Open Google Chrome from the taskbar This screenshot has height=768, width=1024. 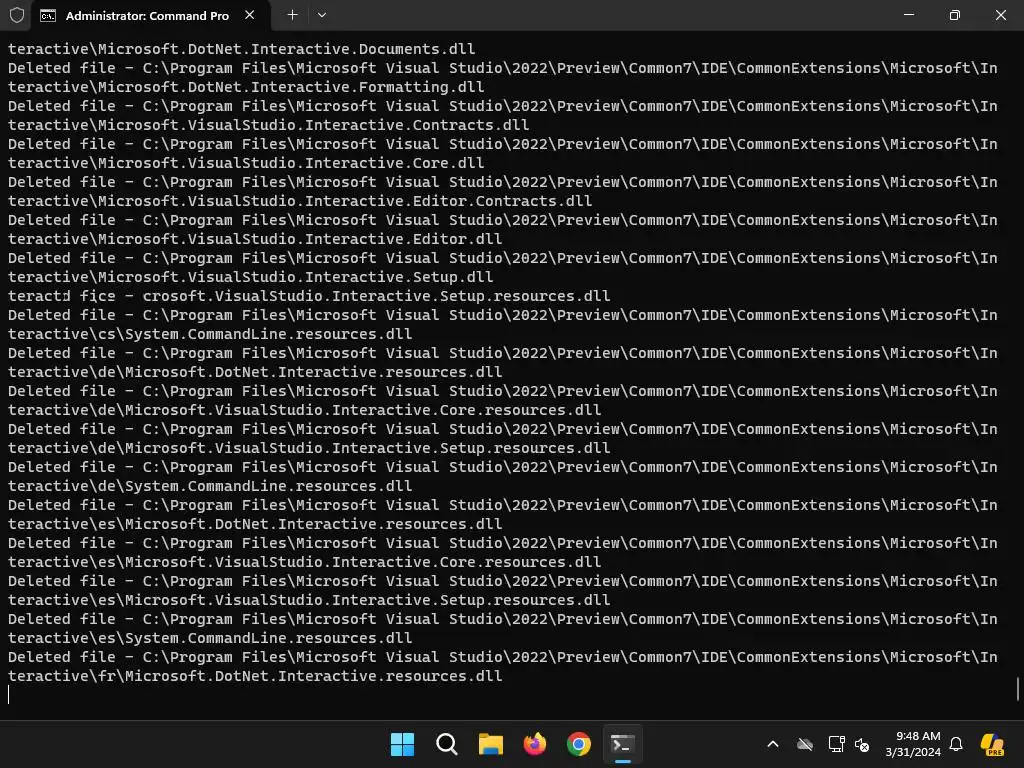click(x=579, y=744)
